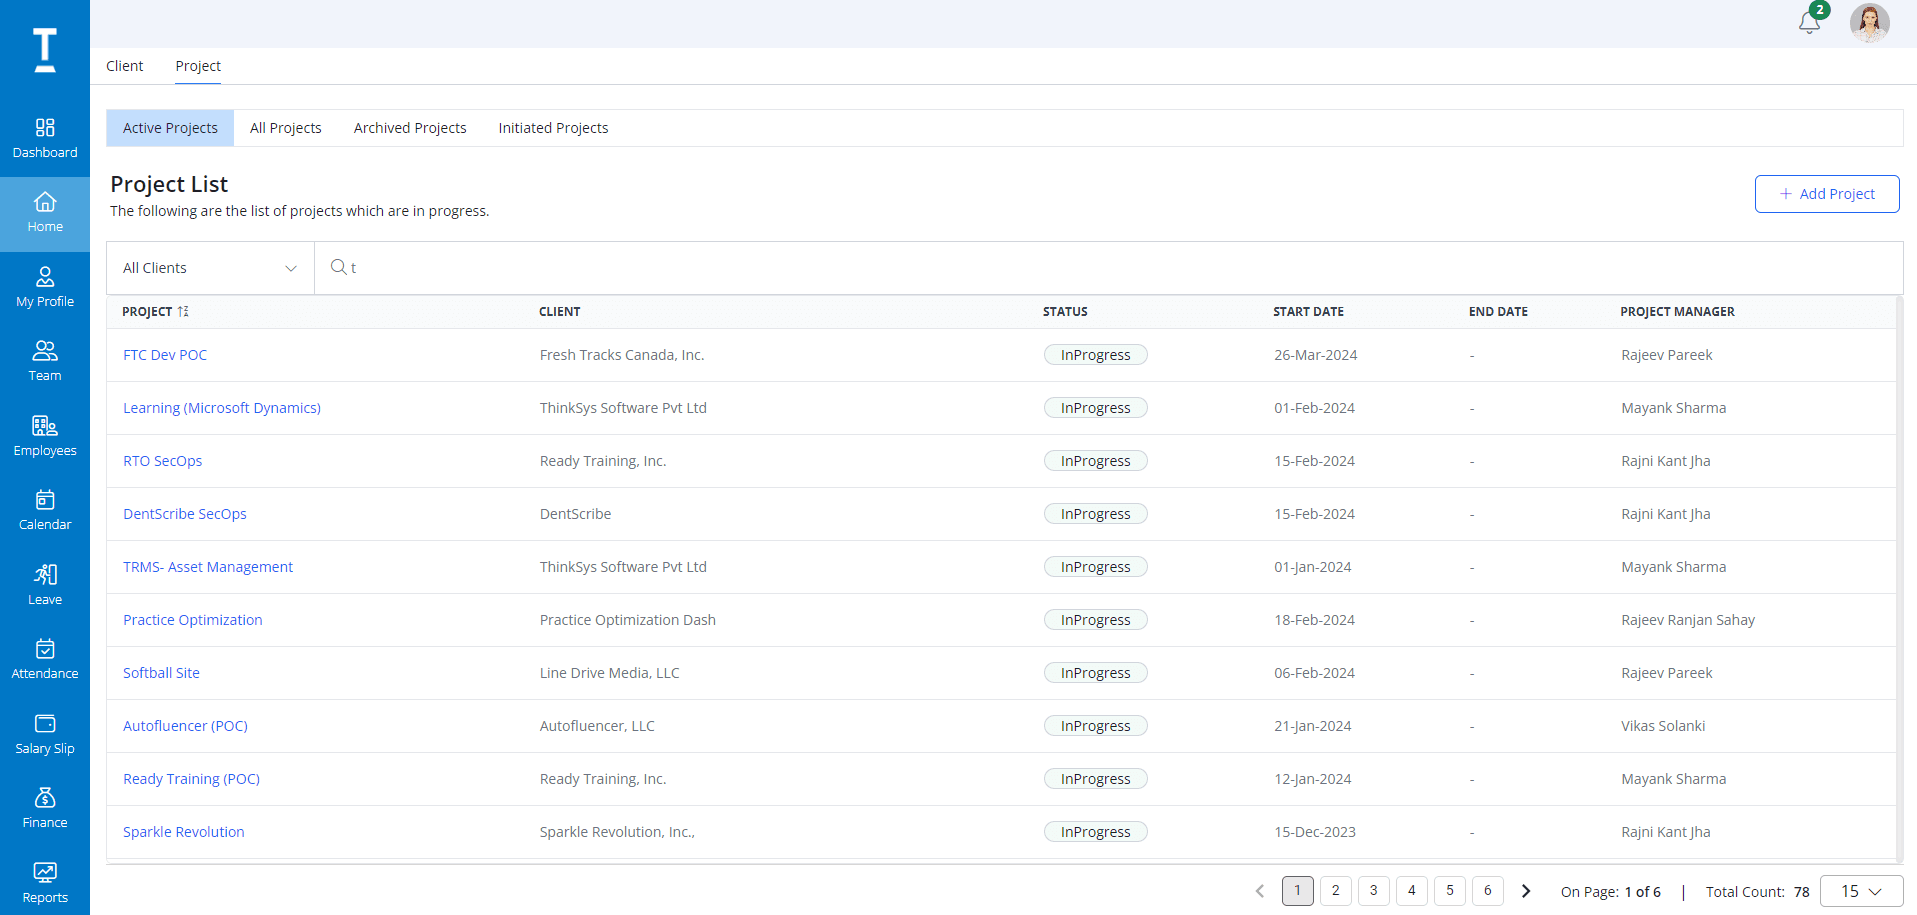
Task: Click start date 15-Dec-2023
Action: [1315, 832]
